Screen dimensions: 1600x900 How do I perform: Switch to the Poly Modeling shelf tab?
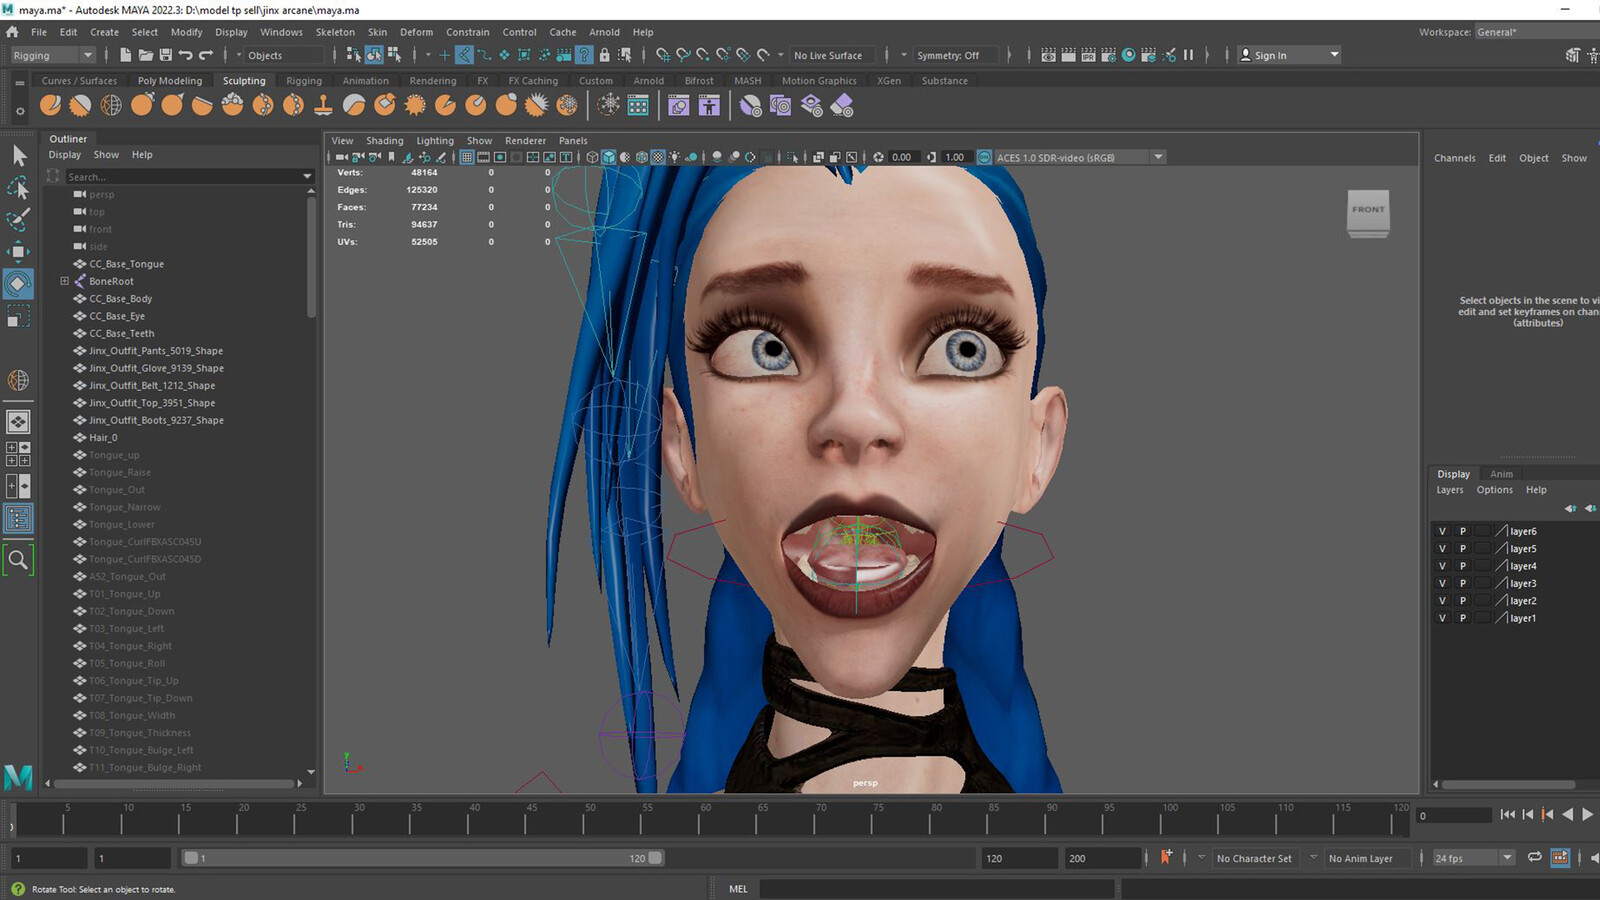point(170,81)
